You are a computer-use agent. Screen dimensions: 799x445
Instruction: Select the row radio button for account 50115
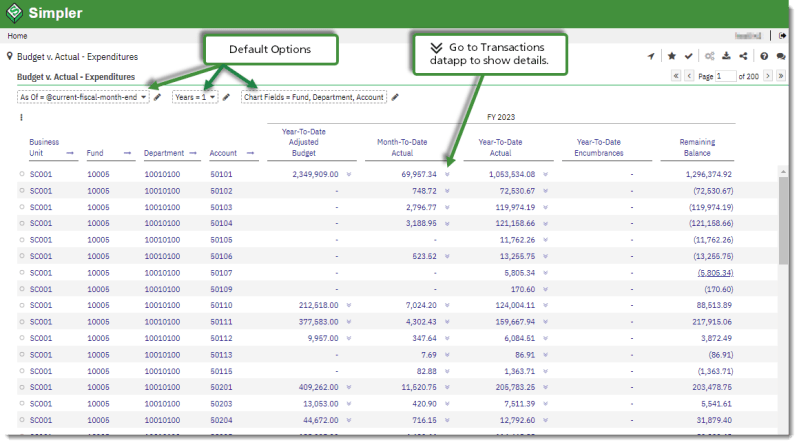(22, 371)
